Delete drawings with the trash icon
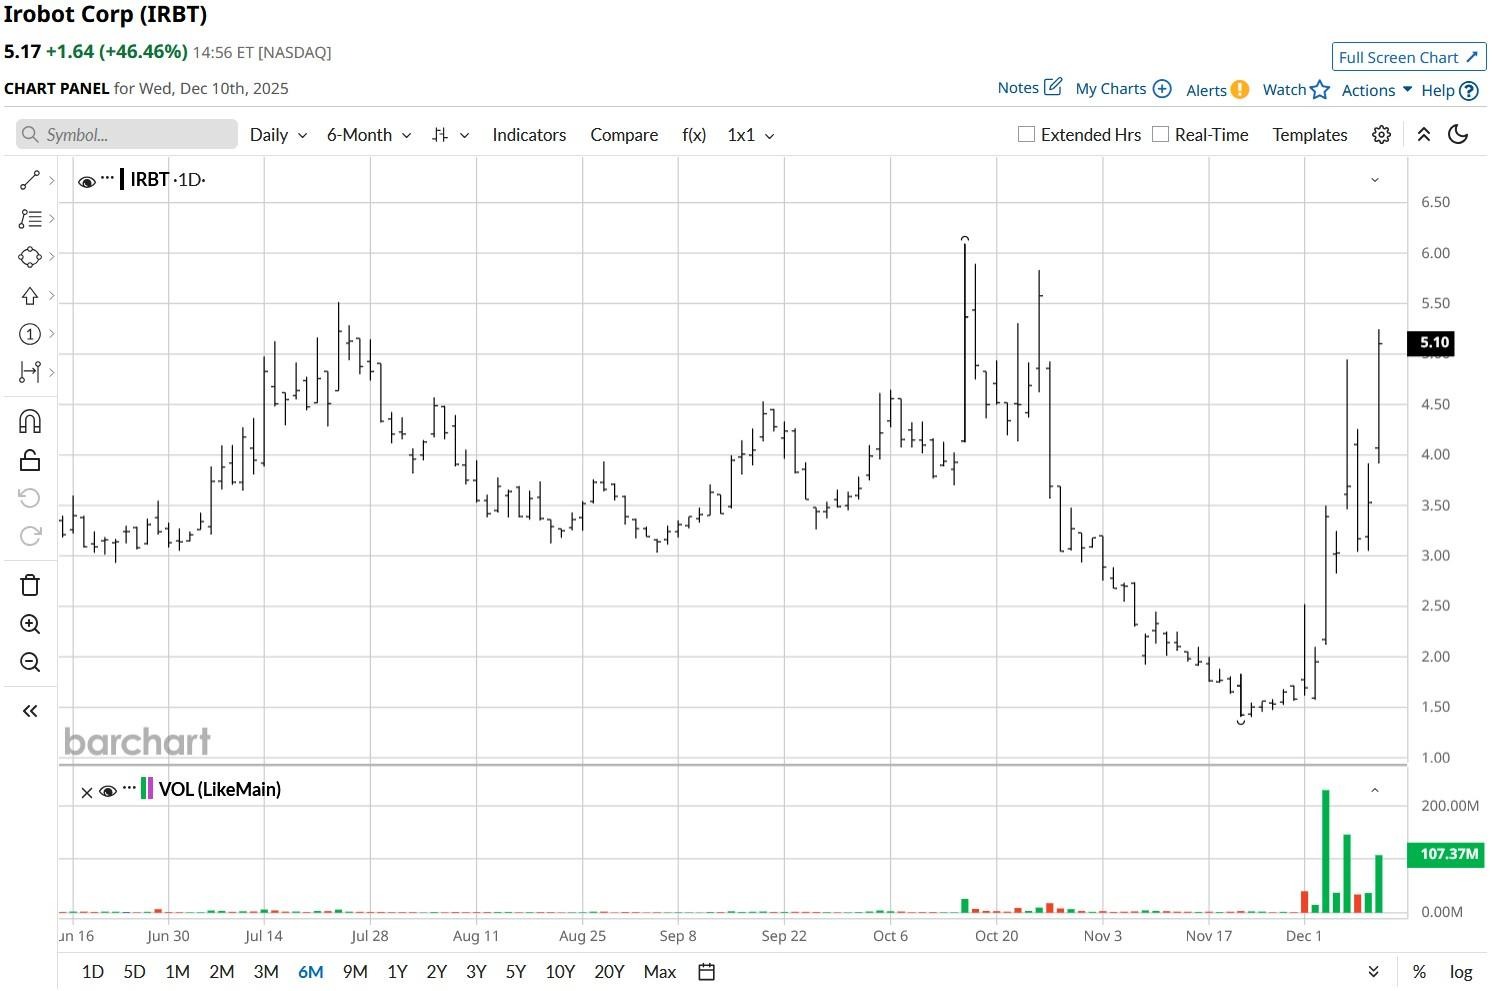This screenshot has width=1495, height=991. pyautogui.click(x=30, y=585)
